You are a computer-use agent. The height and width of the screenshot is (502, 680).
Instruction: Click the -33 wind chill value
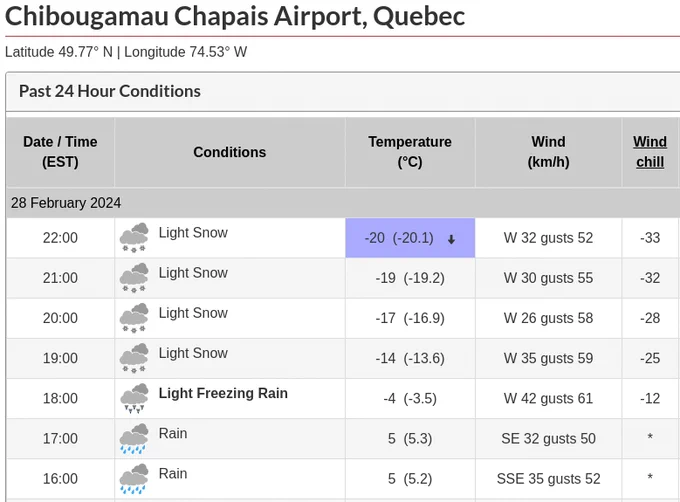(650, 238)
